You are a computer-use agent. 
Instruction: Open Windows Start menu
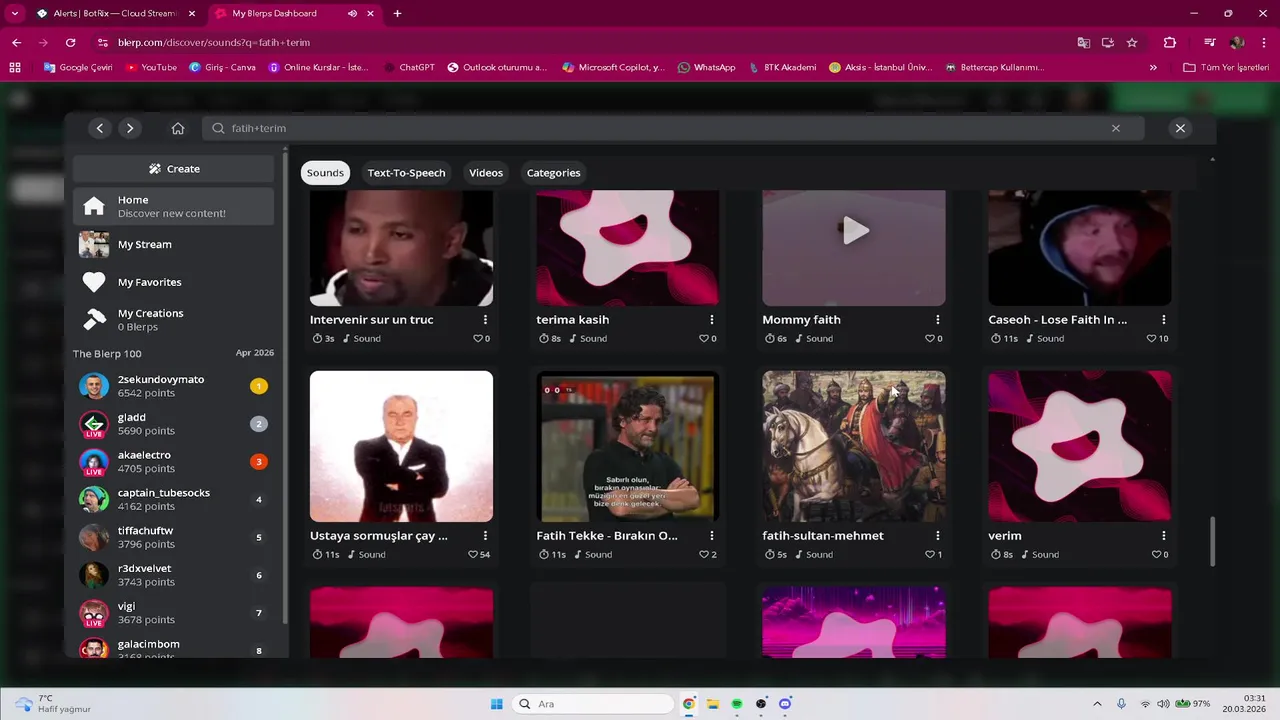click(x=497, y=704)
